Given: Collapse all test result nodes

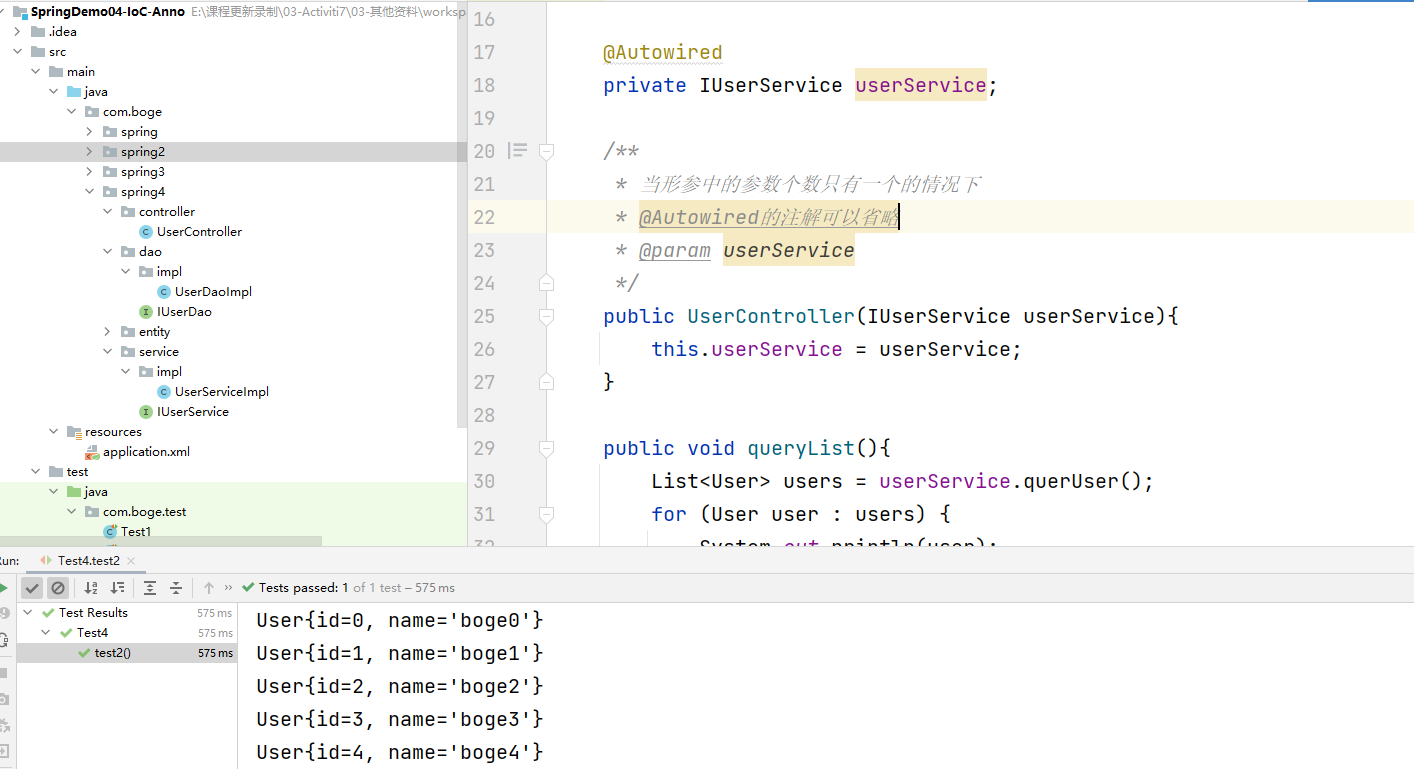Looking at the screenshot, I should (176, 588).
